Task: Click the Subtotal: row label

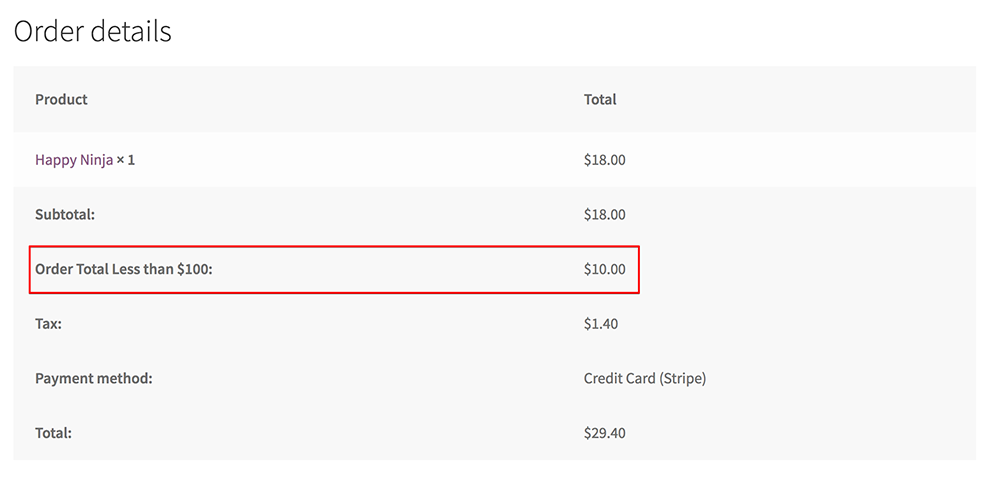Action: pyautogui.click(x=64, y=215)
